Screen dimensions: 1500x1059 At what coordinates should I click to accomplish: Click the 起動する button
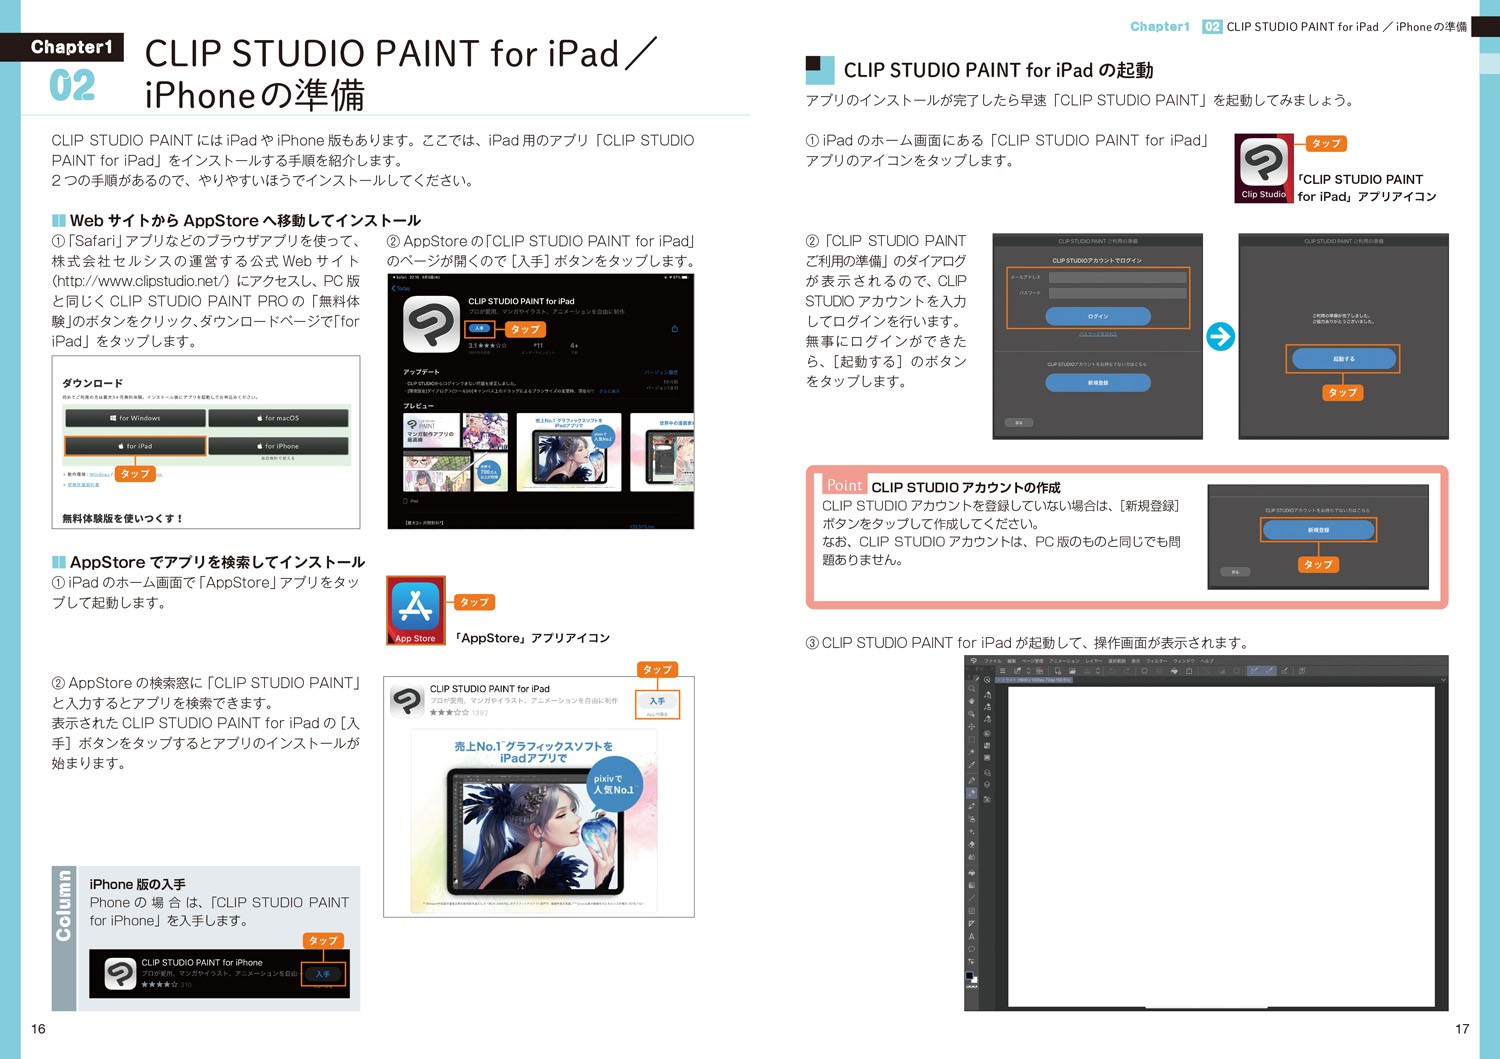click(x=1343, y=359)
